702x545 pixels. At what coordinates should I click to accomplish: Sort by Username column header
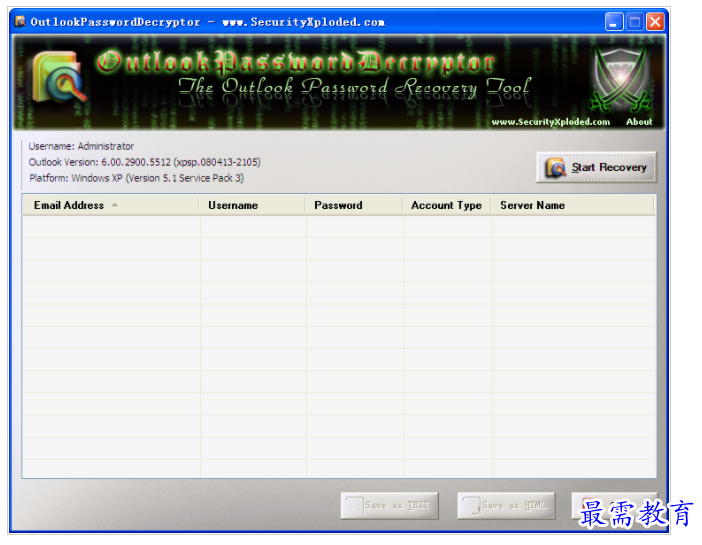pos(252,205)
